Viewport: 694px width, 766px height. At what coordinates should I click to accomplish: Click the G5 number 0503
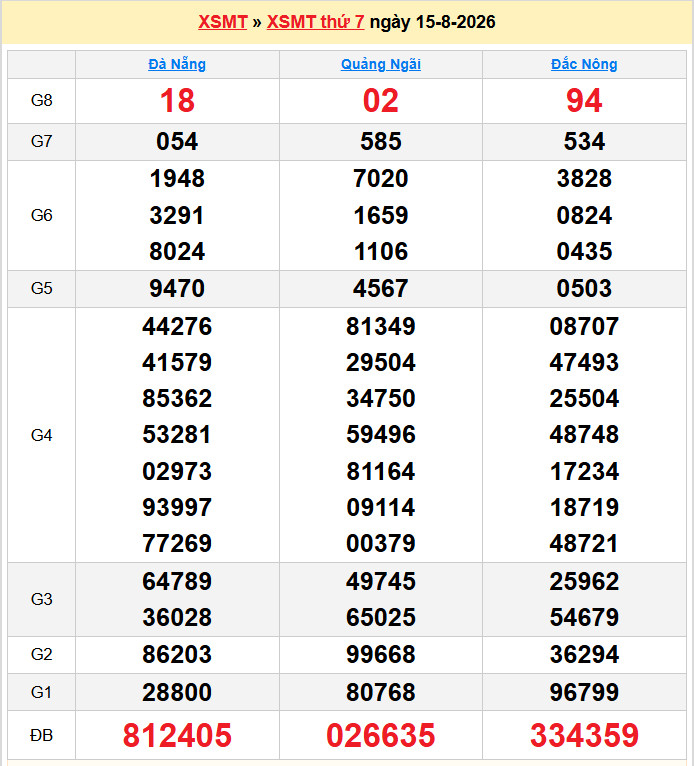[584, 288]
